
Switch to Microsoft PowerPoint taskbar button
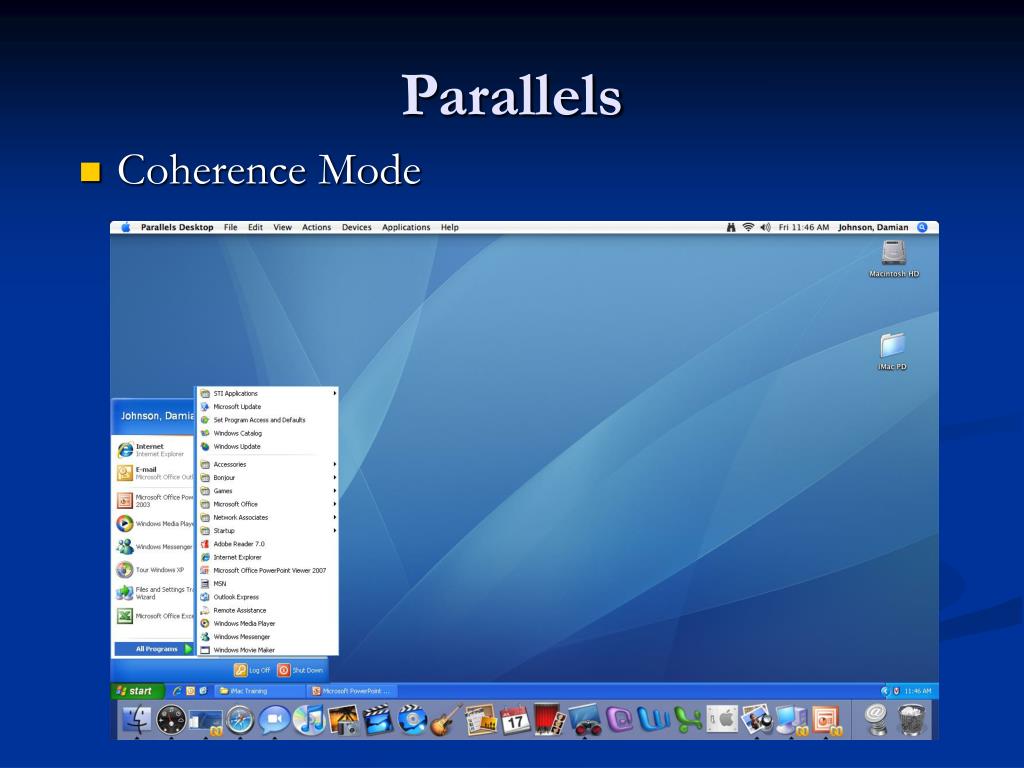pos(351,691)
